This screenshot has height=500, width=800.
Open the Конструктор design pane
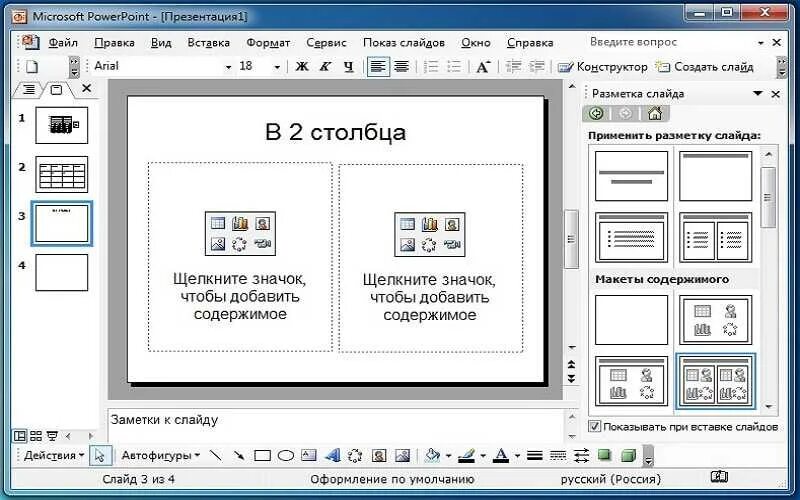603,67
